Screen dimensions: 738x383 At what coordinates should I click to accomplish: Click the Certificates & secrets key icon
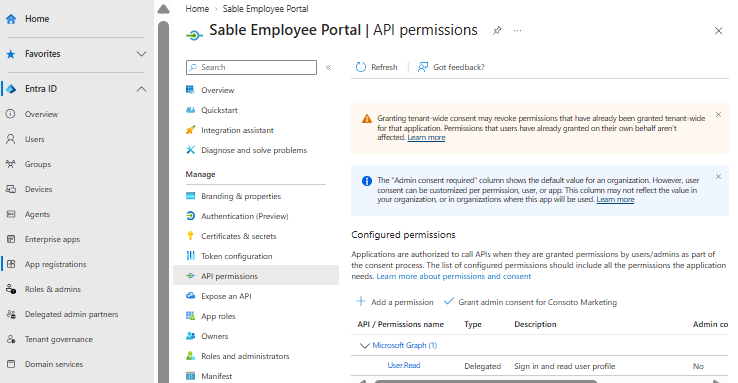click(x=190, y=236)
